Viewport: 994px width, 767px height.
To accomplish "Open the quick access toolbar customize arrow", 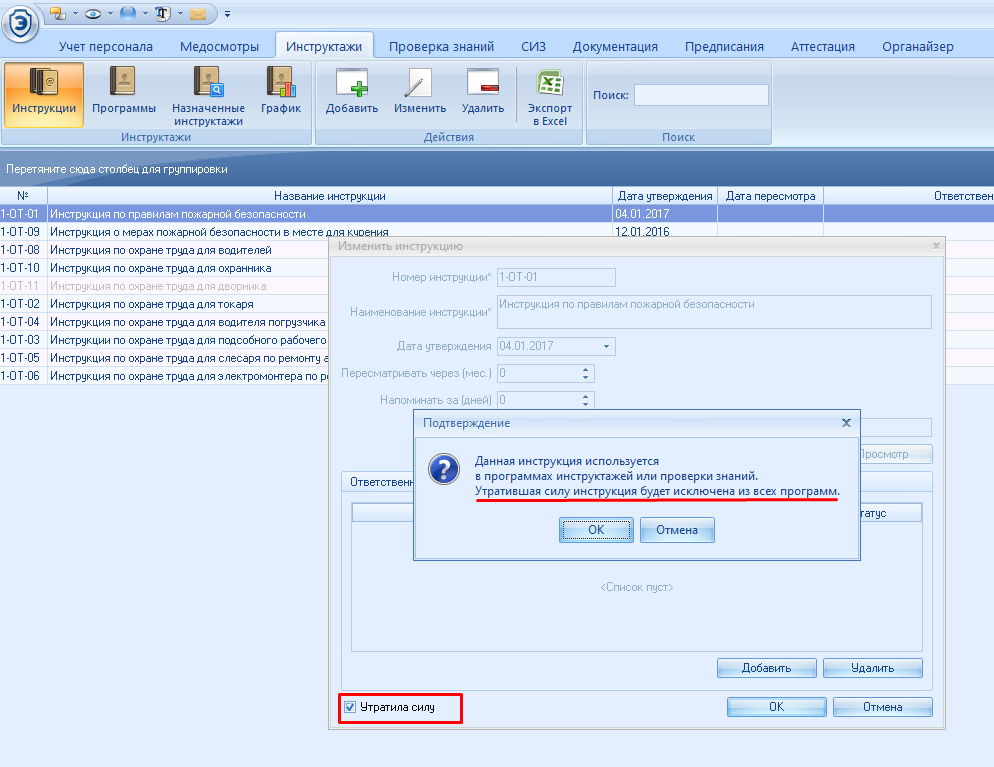I will (x=227, y=14).
